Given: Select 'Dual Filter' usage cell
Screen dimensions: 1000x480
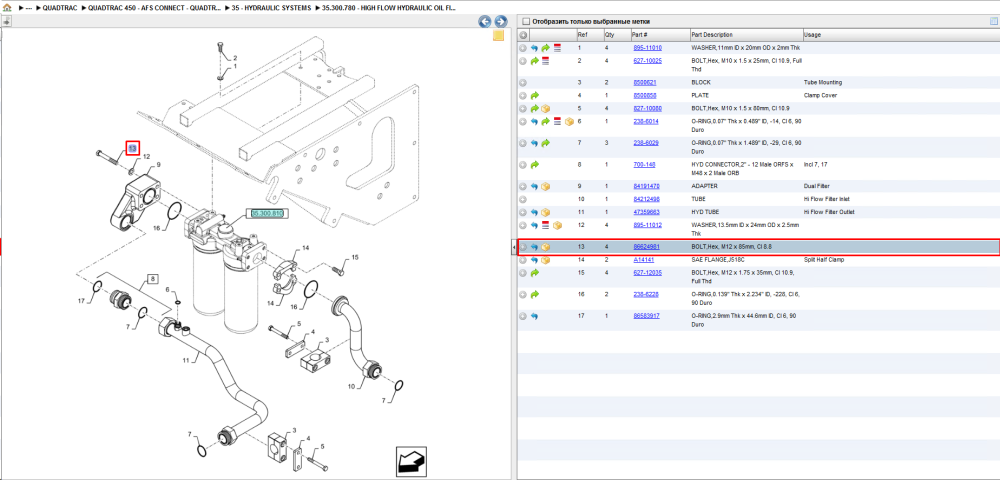Looking at the screenshot, I should click(x=816, y=186).
